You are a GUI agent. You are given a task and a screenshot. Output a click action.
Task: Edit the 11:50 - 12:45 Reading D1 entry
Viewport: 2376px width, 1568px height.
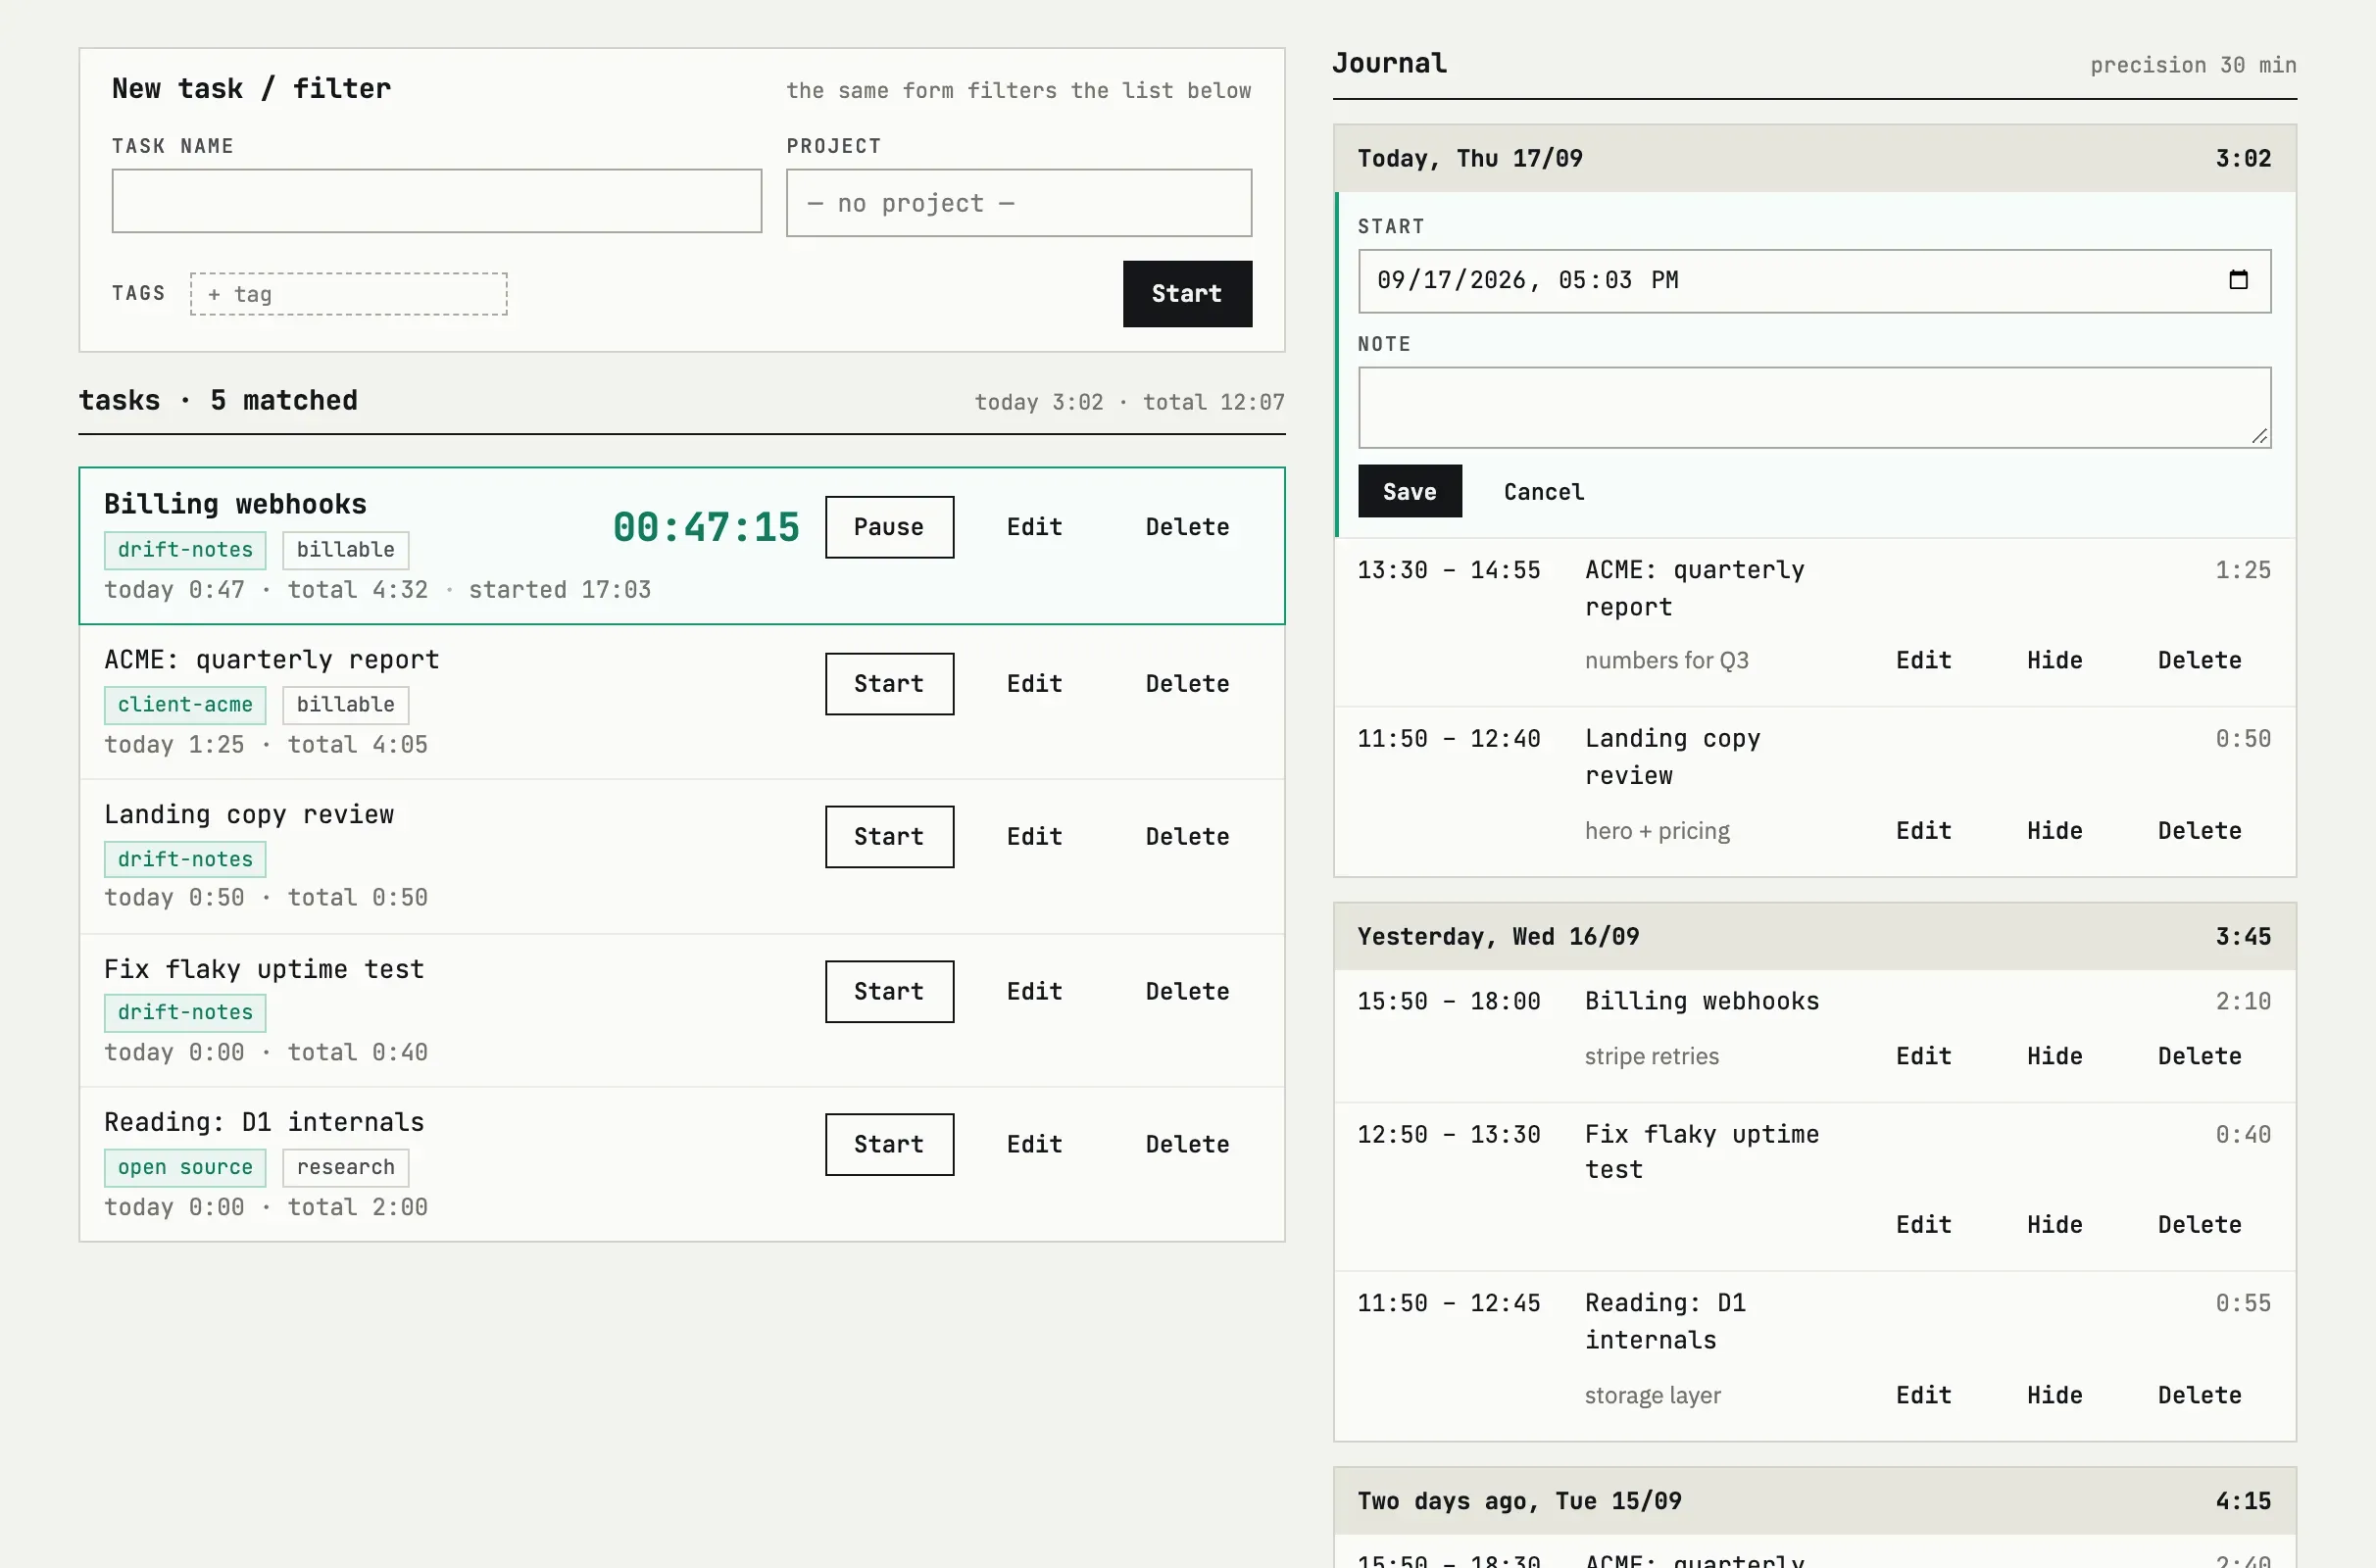click(1923, 1396)
